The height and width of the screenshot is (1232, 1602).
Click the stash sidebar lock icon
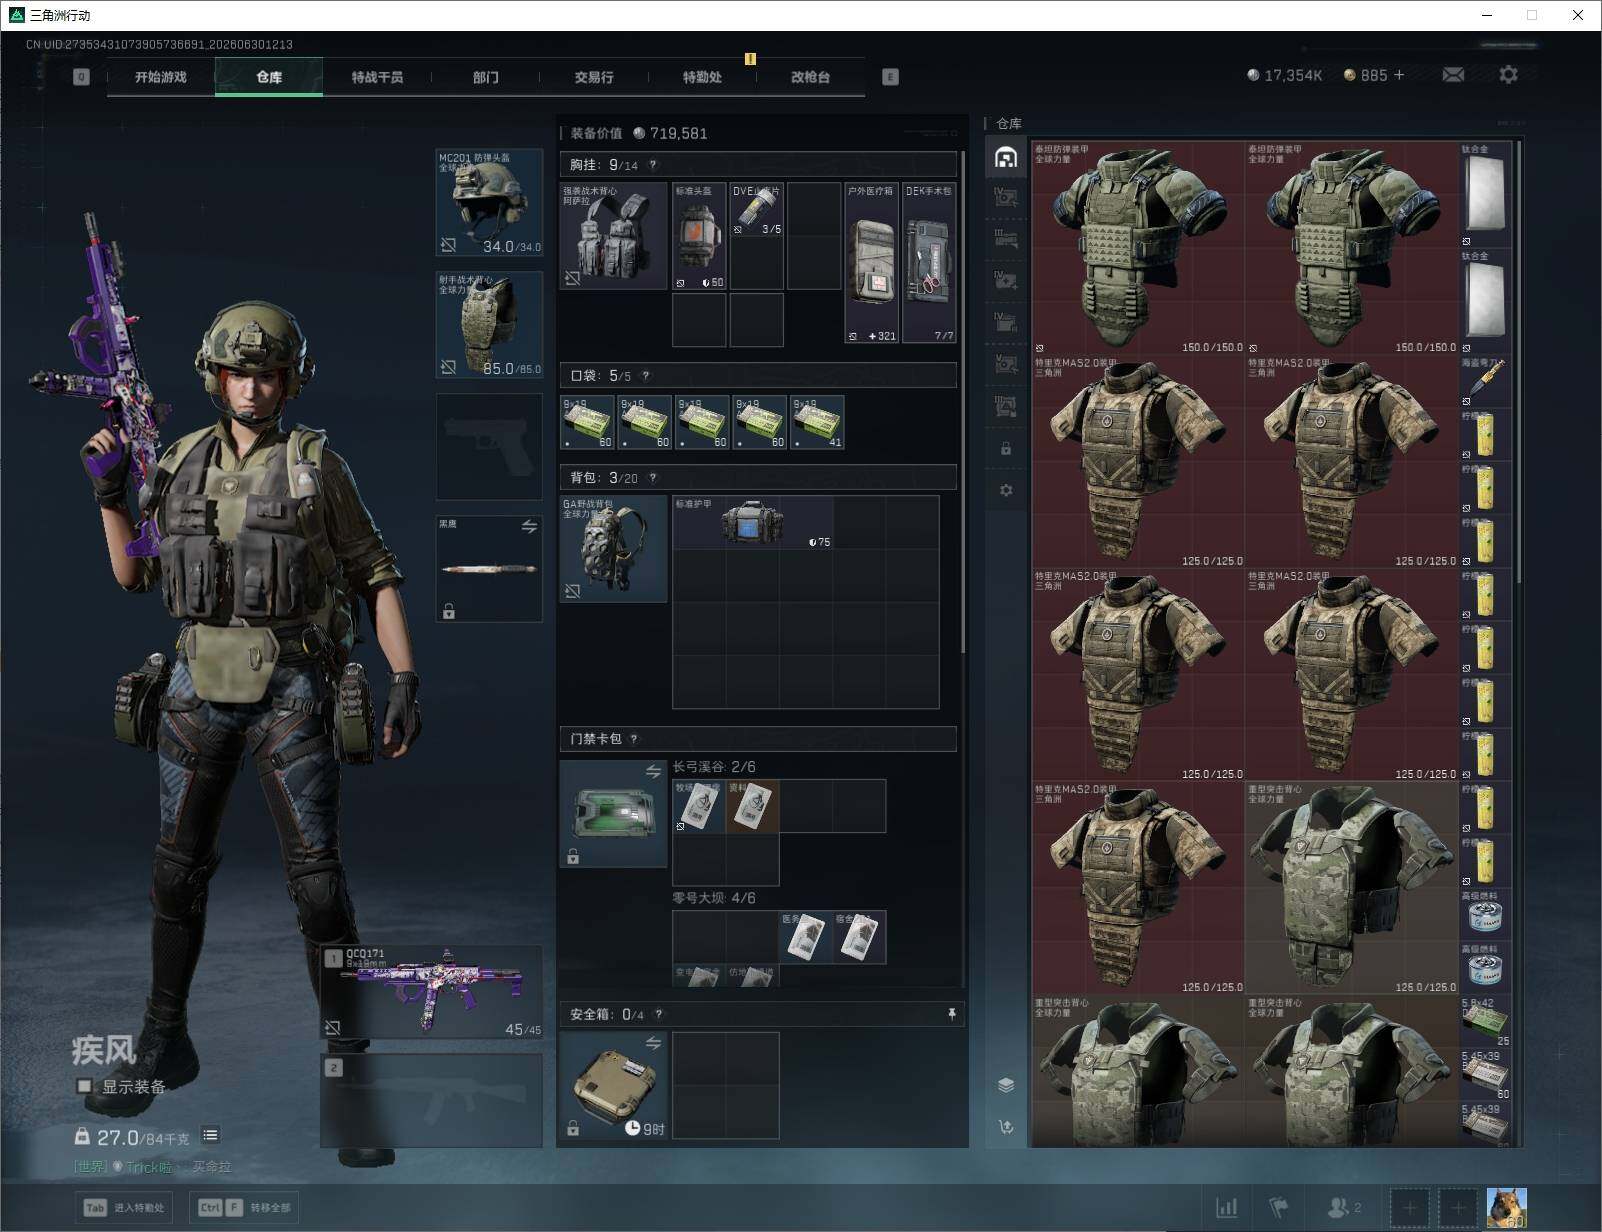point(1006,449)
